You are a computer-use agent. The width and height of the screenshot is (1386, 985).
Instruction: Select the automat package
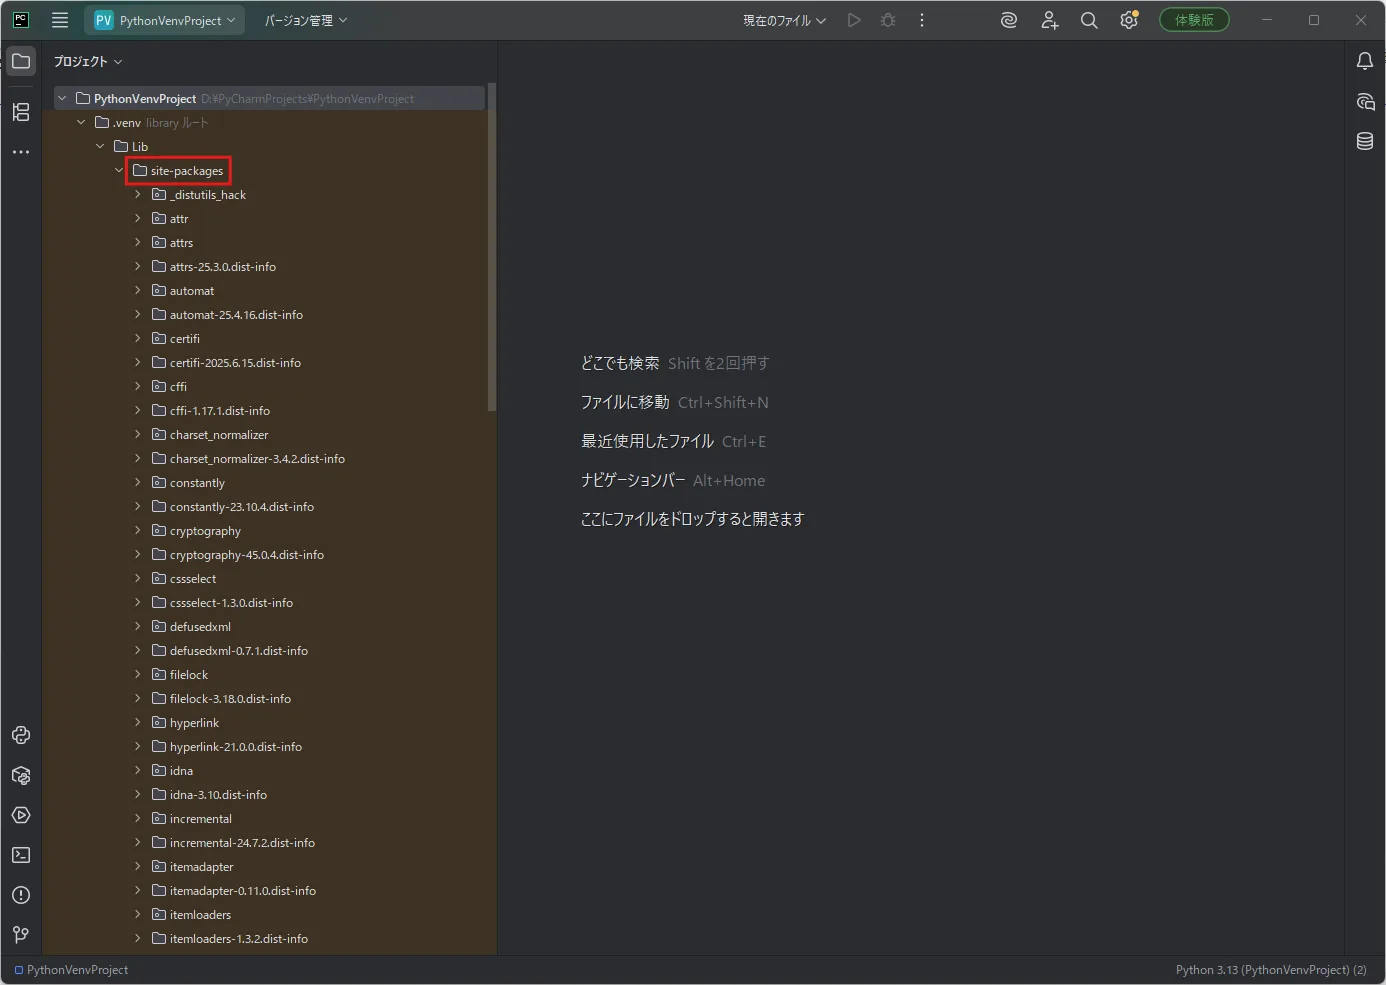[x=183, y=290]
